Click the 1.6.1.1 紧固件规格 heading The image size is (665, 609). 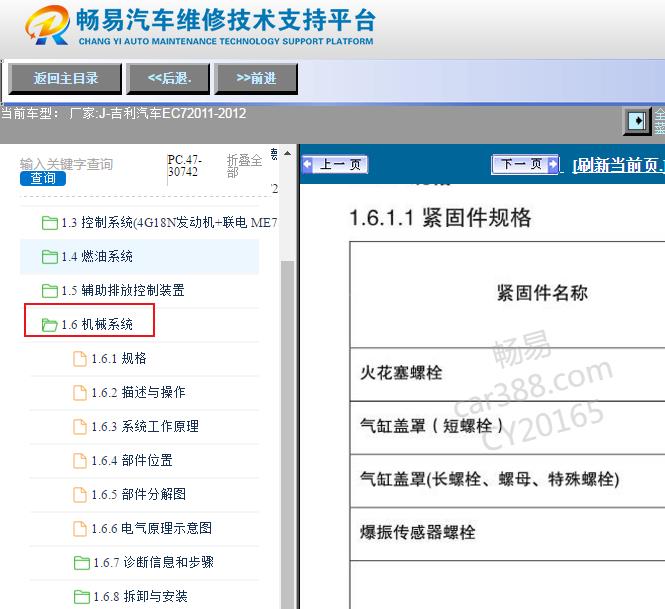[x=440, y=218]
